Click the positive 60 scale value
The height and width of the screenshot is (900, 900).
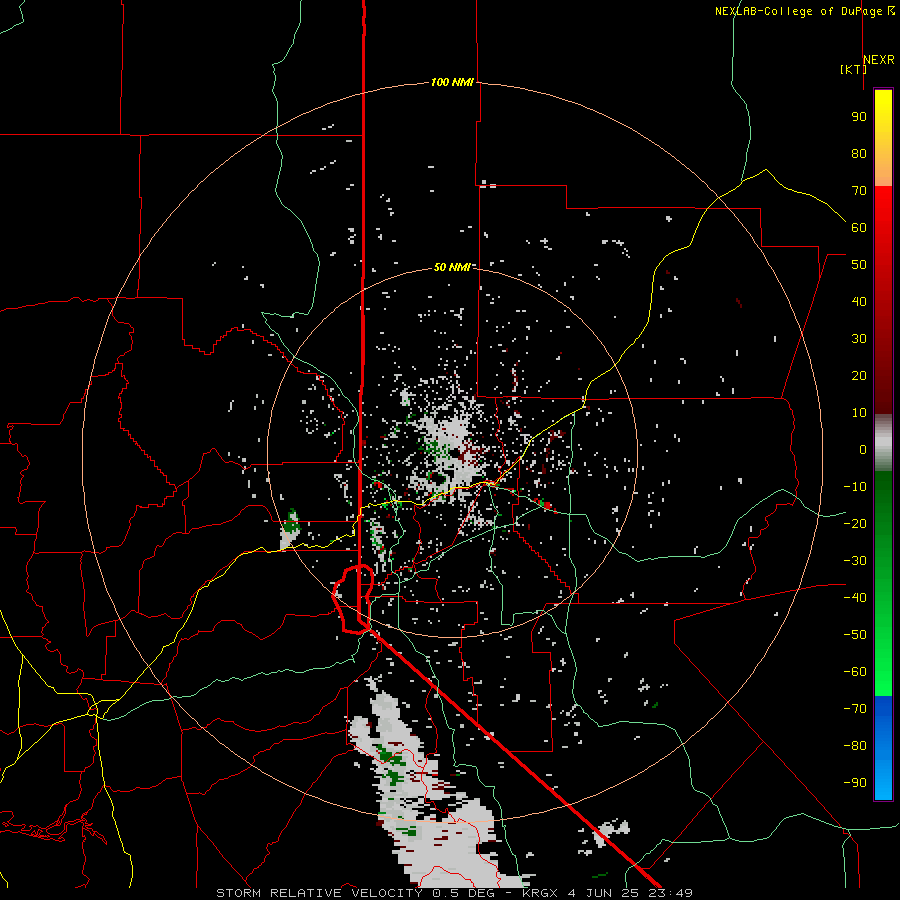click(x=859, y=227)
